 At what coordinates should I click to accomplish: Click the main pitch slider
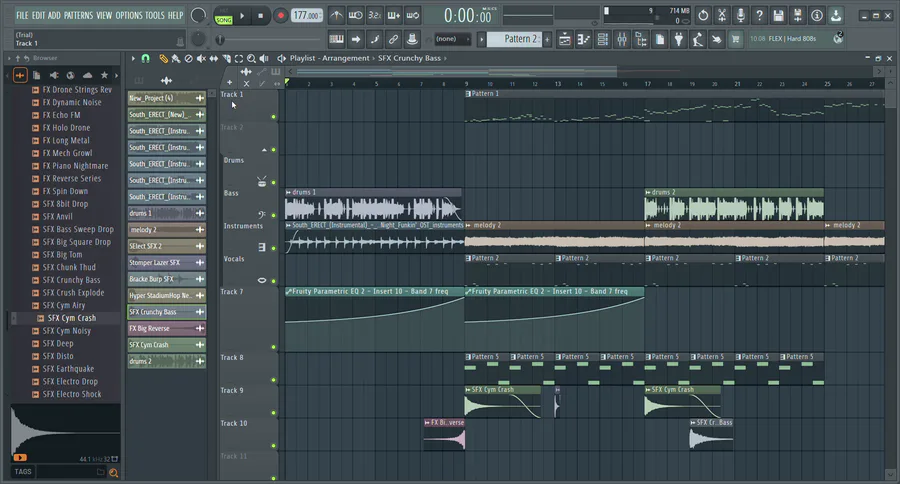[270, 40]
